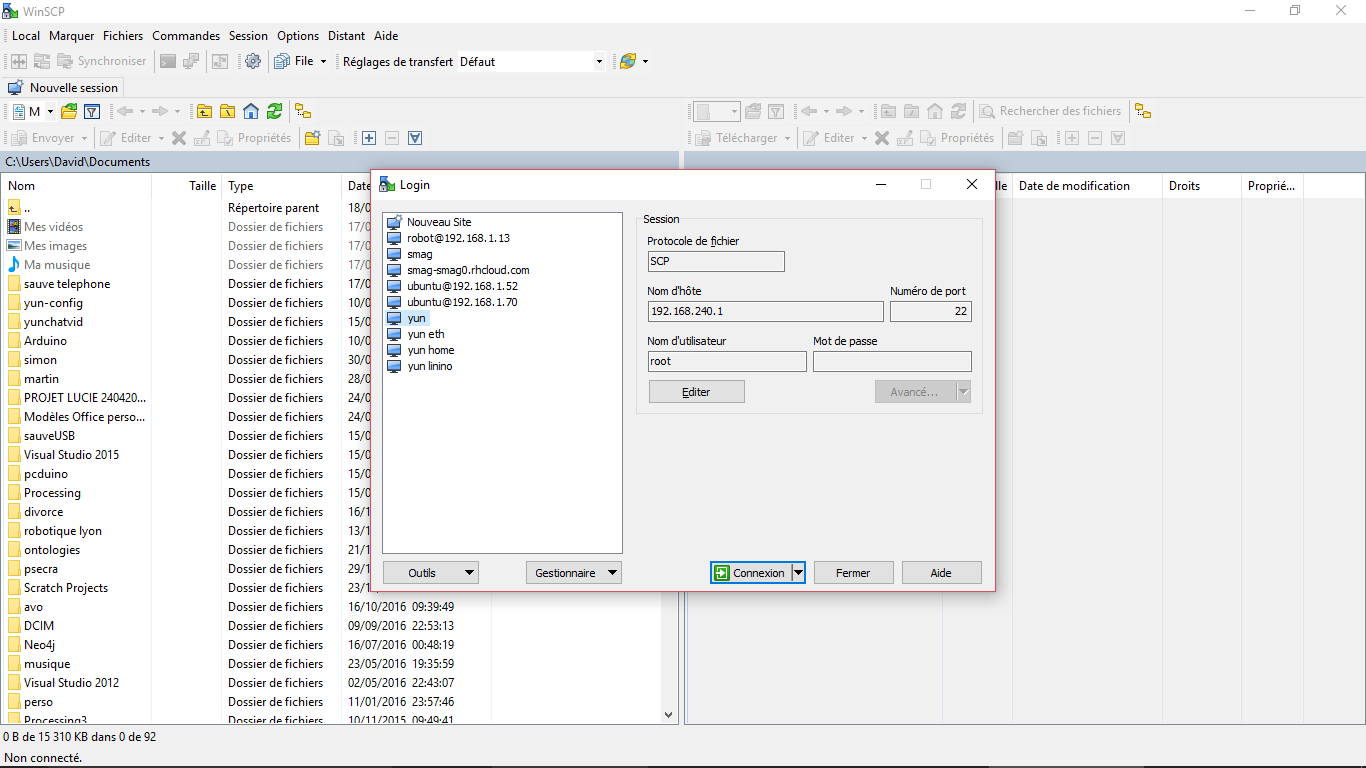Toggle the local directory tree icon
The image size is (1366, 768).
pyautogui.click(x=302, y=111)
